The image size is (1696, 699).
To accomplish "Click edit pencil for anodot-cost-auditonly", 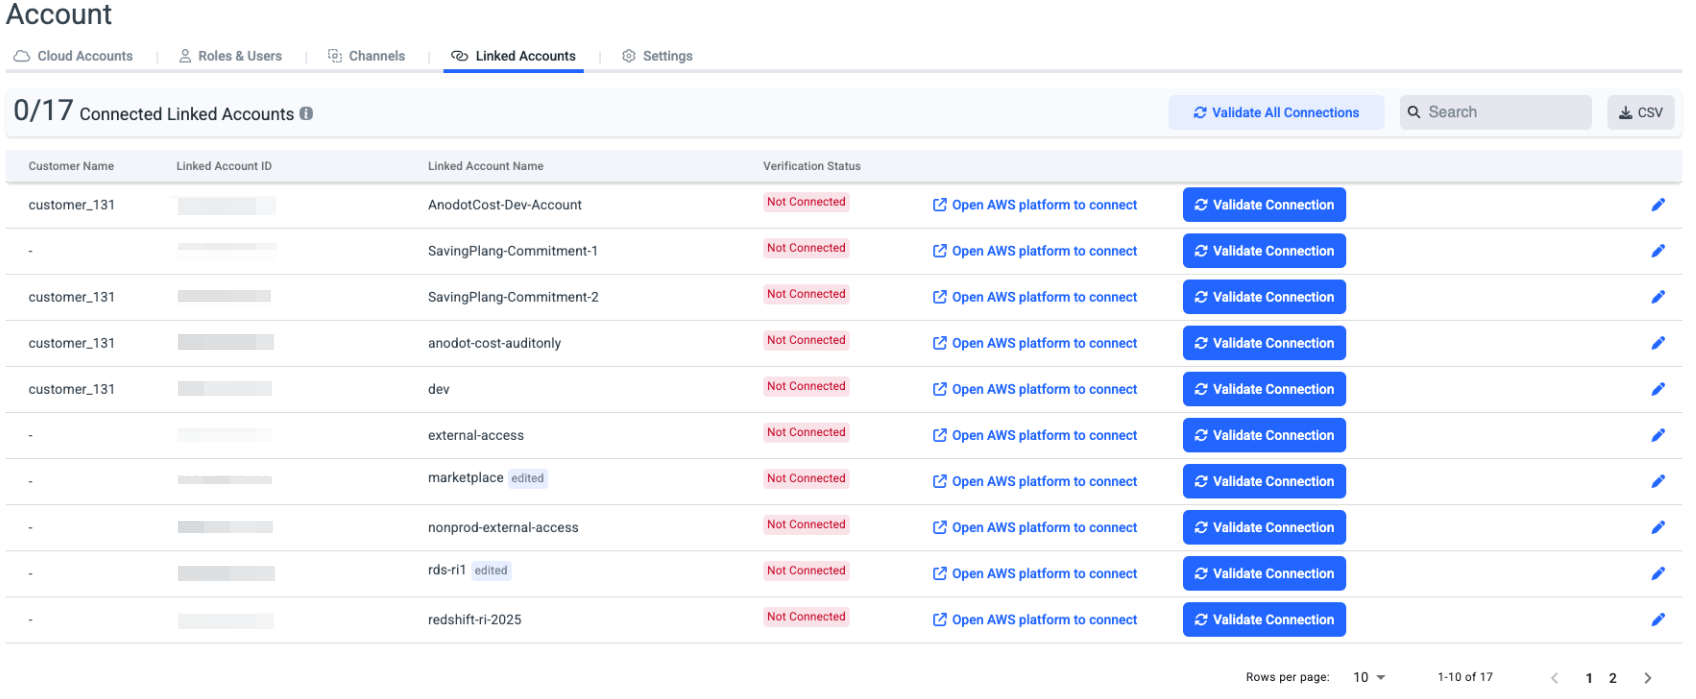I will (x=1657, y=343).
